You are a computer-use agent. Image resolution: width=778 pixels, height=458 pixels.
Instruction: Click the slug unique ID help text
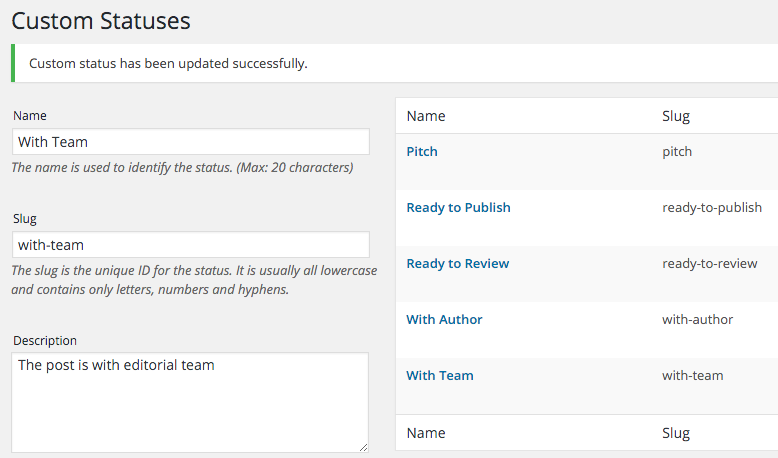[194, 280]
